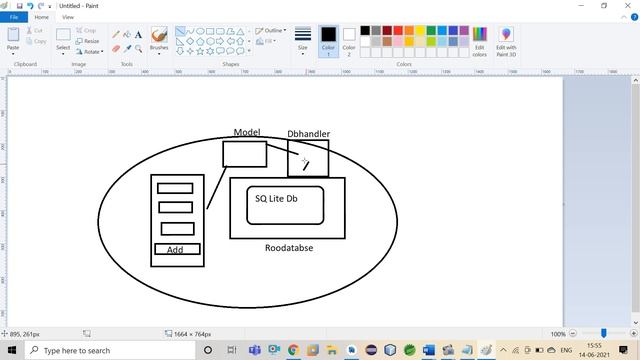640x360 pixels.
Task: Choose the Oval shape
Action: [200, 31]
